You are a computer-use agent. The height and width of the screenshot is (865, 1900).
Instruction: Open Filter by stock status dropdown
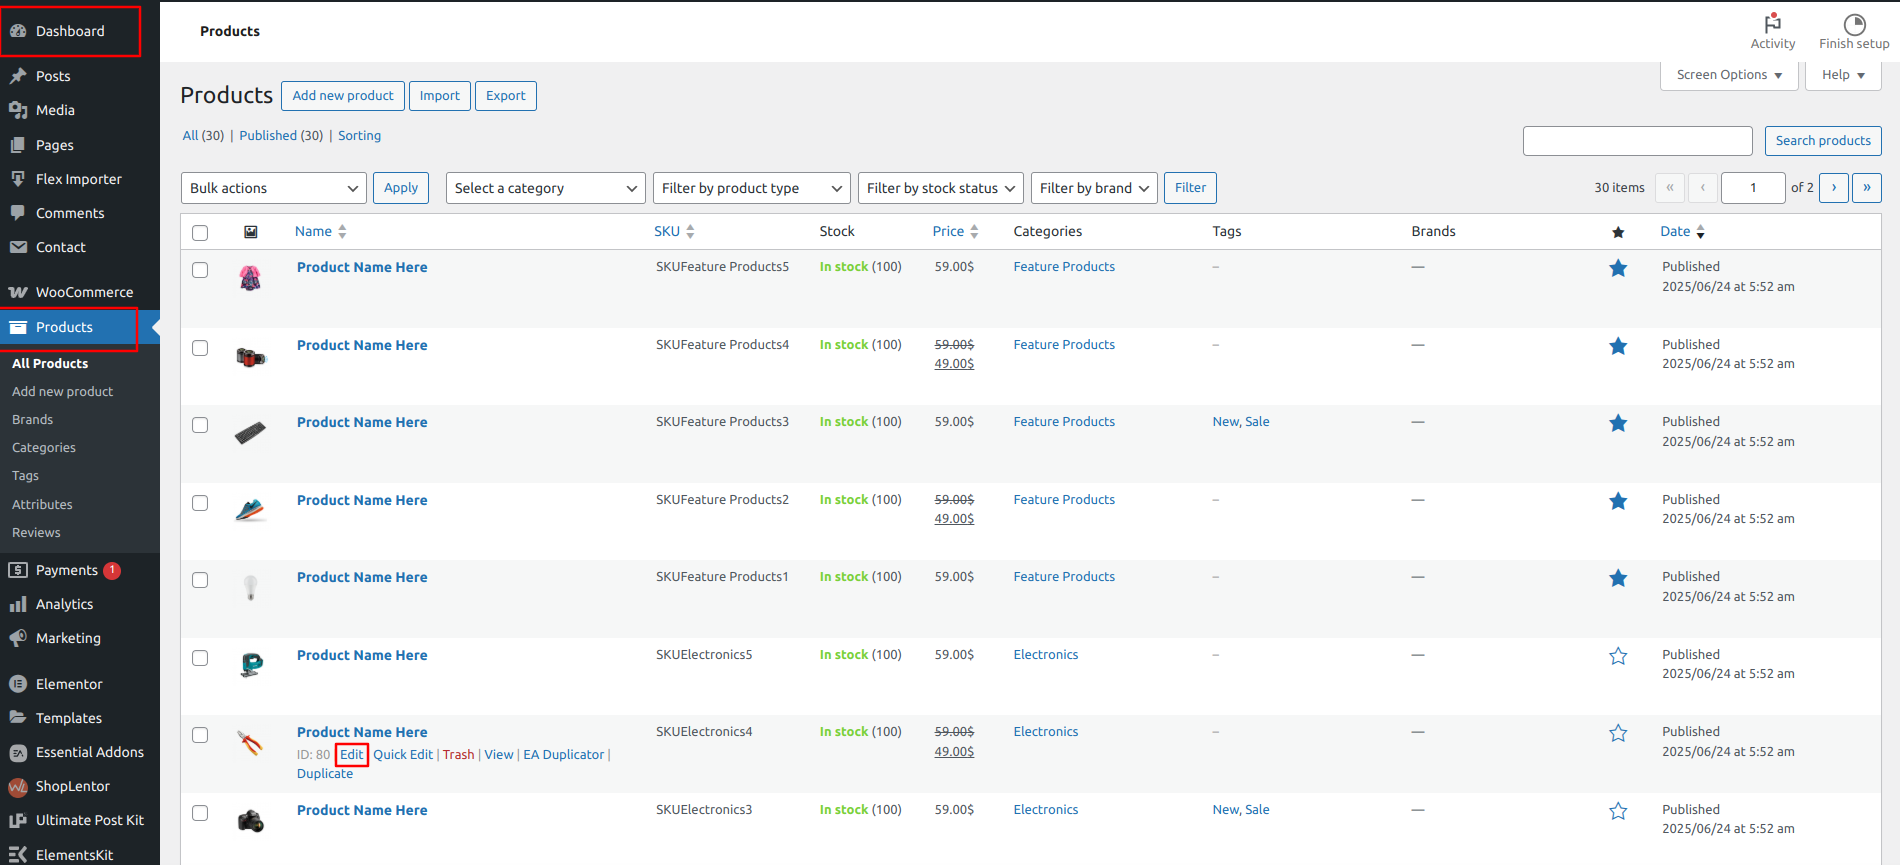click(941, 188)
